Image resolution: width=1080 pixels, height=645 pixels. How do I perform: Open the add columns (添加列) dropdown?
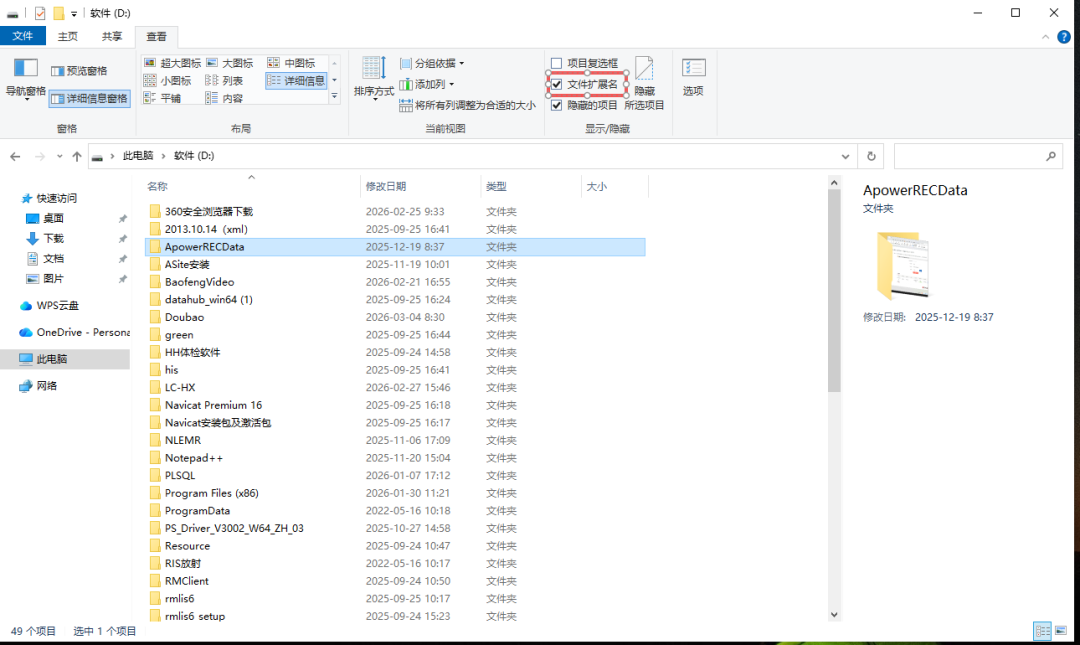427,84
